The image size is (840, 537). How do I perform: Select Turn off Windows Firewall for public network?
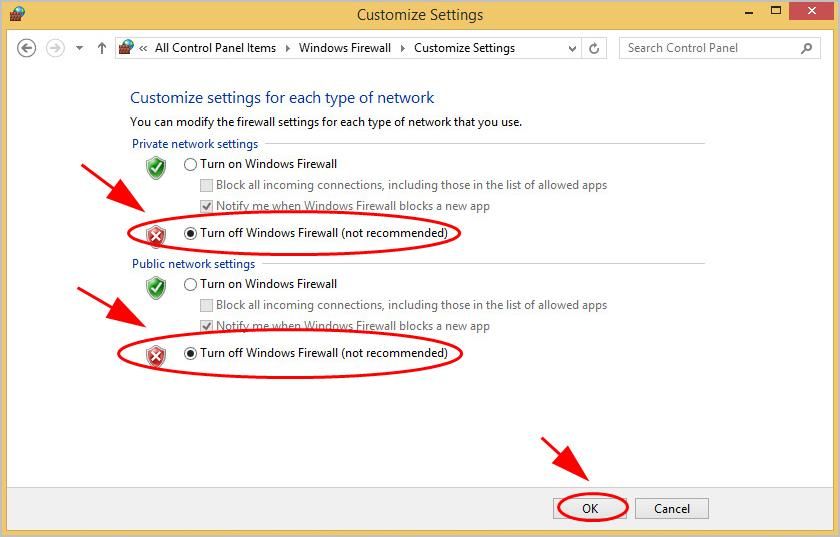[x=191, y=353]
